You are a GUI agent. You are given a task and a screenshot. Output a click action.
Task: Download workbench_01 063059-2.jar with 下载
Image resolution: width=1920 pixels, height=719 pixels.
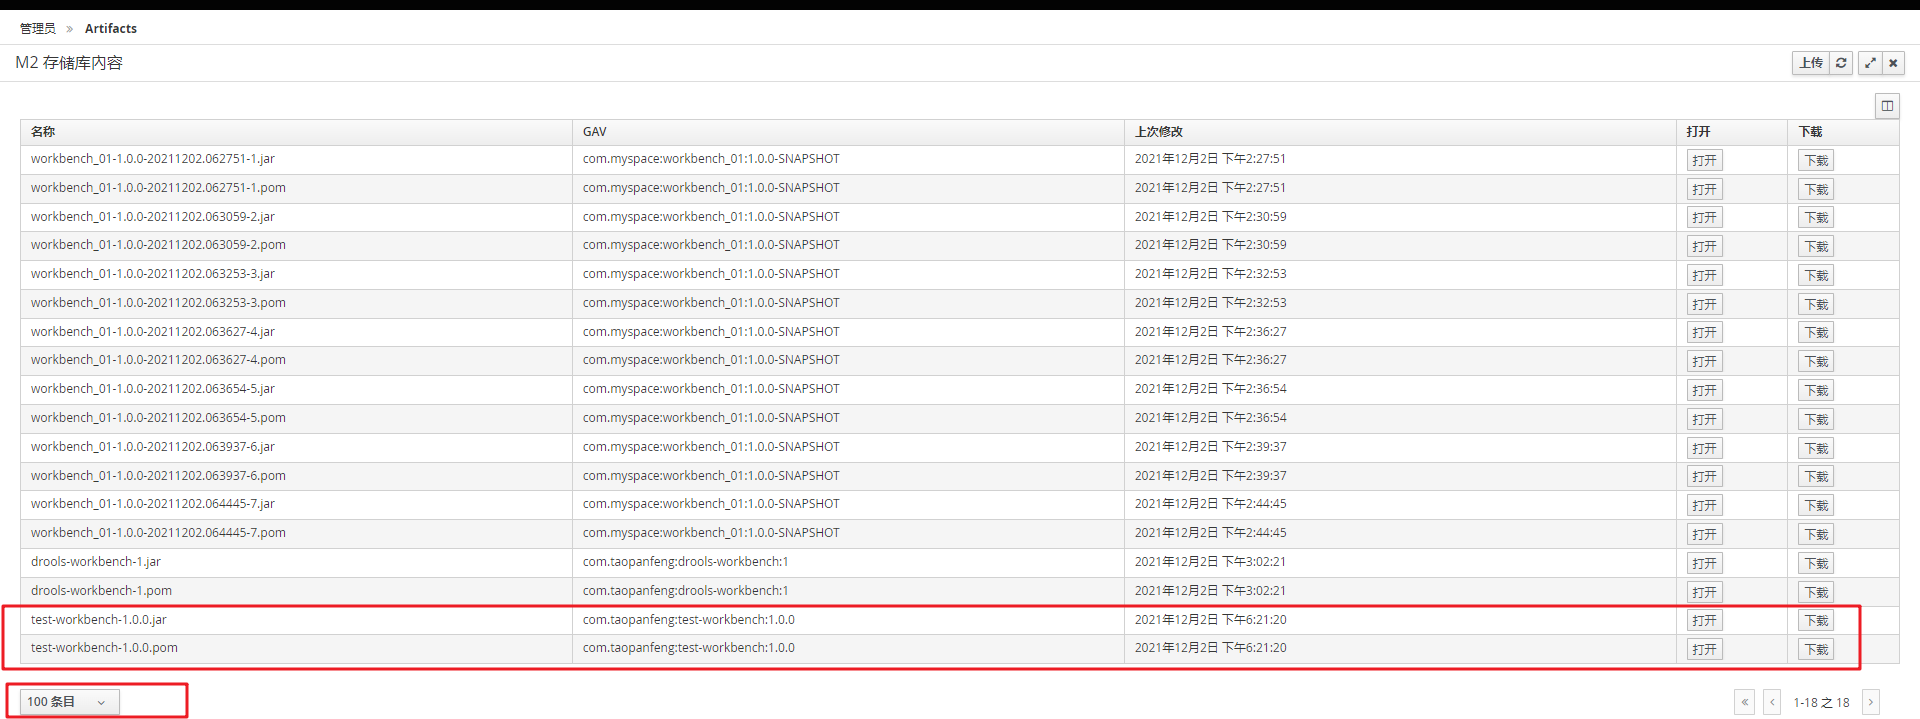[x=1816, y=218]
